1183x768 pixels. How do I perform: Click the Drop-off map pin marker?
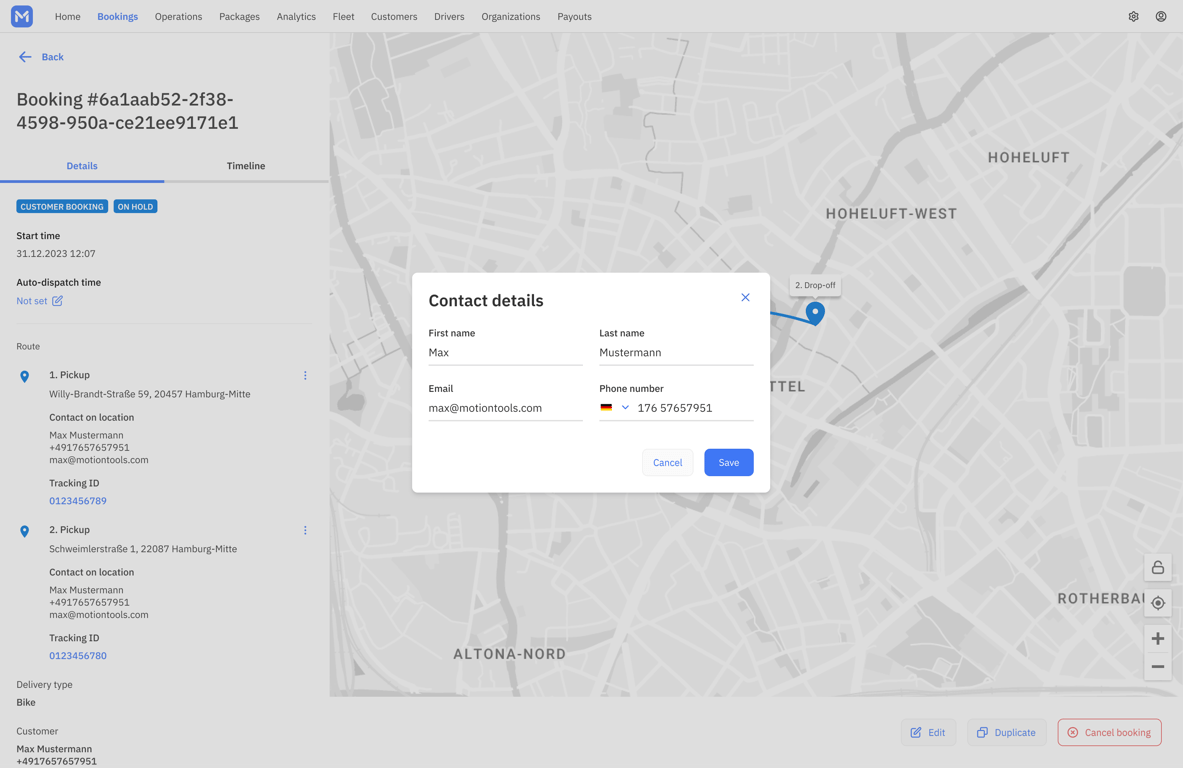pyautogui.click(x=815, y=312)
